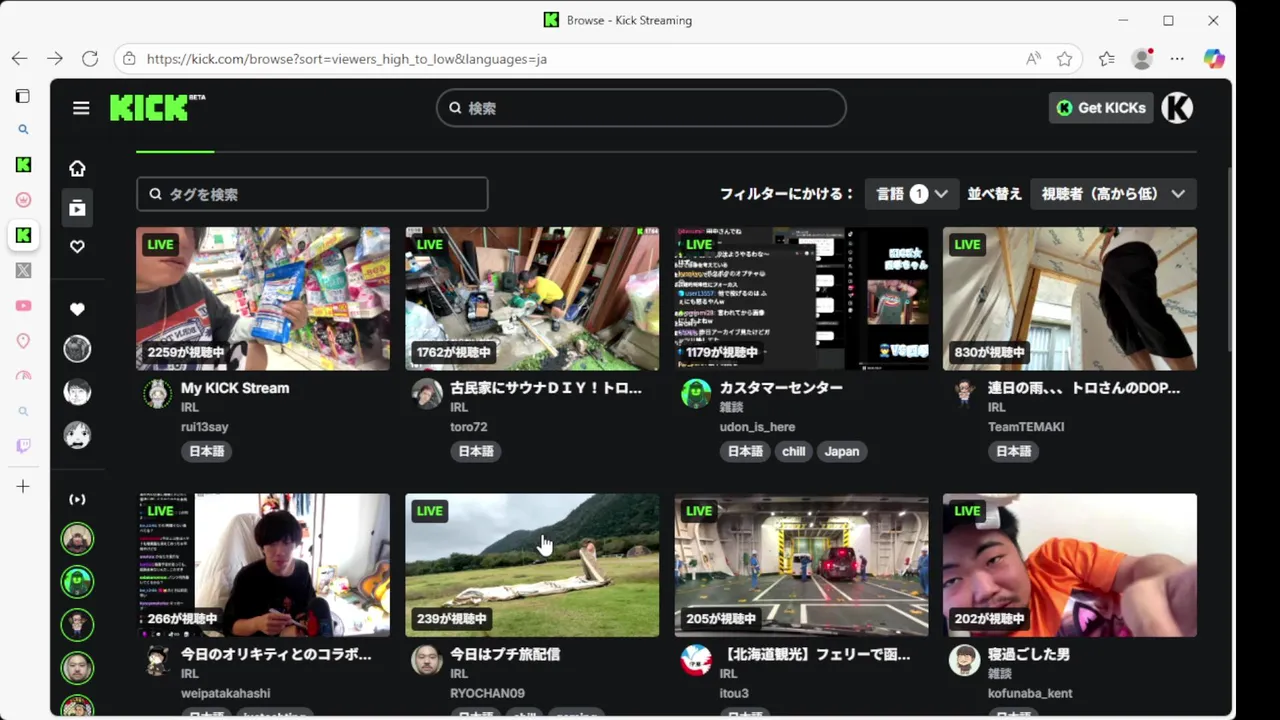This screenshot has height=720, width=1280.
Task: Go to Kick home icon in sidebar
Action: pos(77,168)
